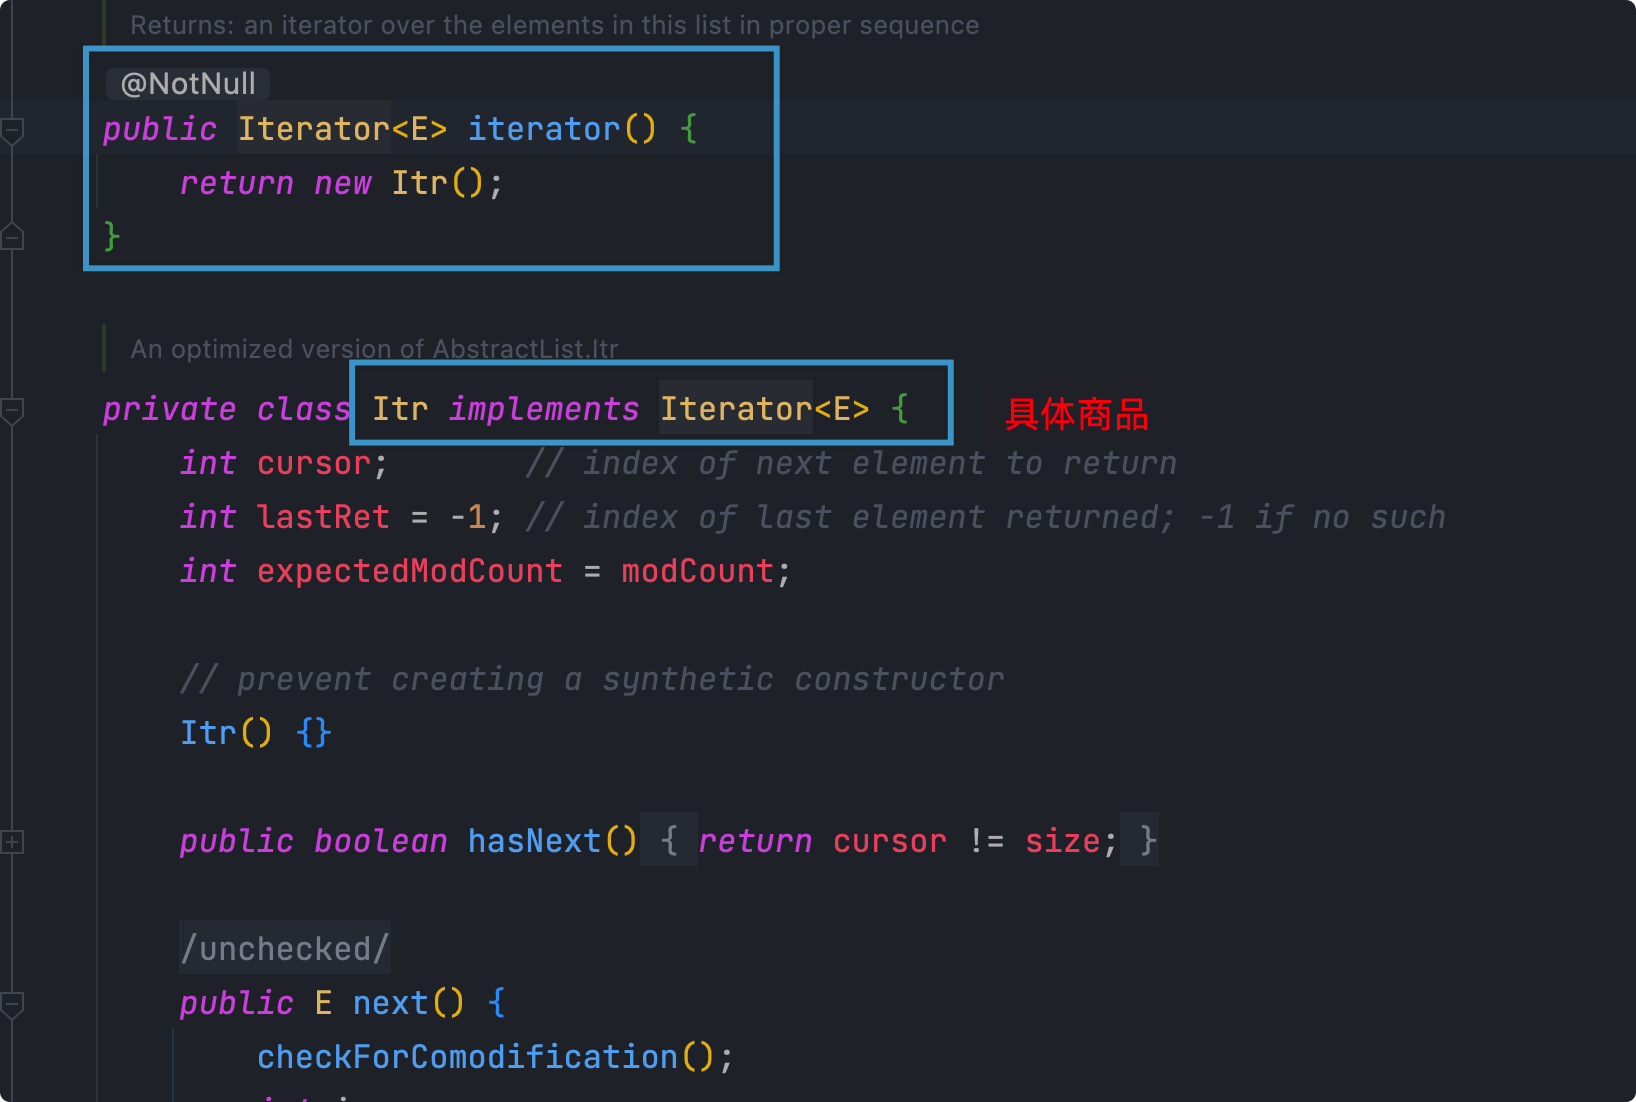Click the fold-end marker beside iterator()'s closing brace
Viewport: 1636px width, 1102px height.
pos(12,237)
